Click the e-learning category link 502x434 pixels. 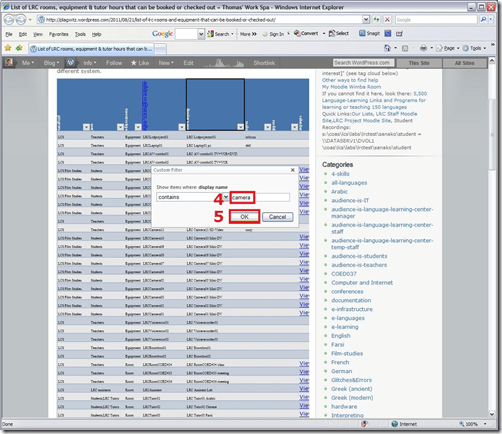click(345, 327)
